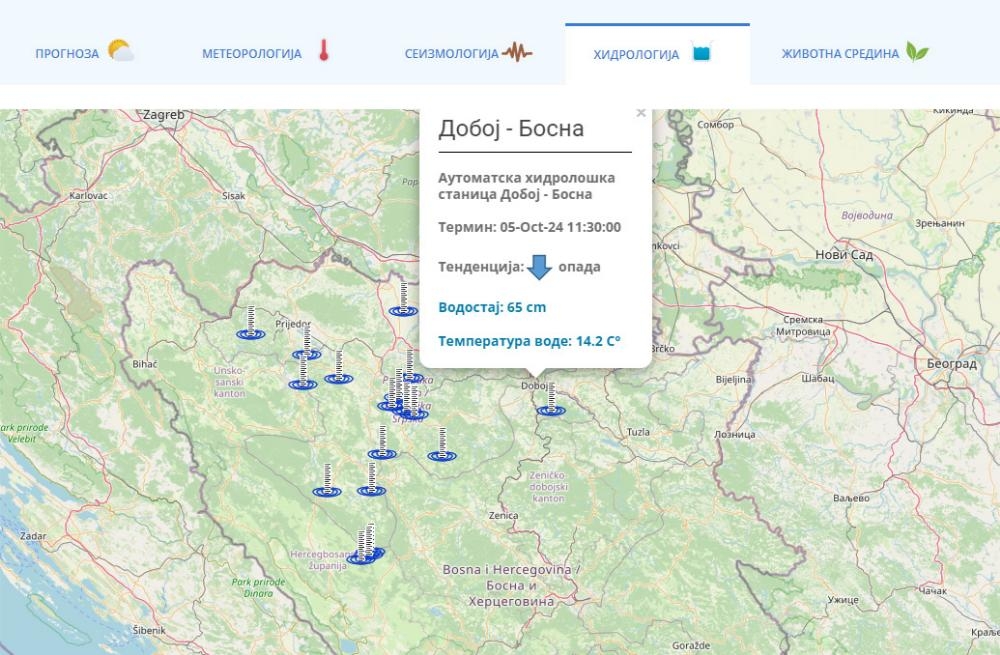Click the downward tendency arrow in the popup
Screen dimensions: 1000x655
tap(538, 265)
